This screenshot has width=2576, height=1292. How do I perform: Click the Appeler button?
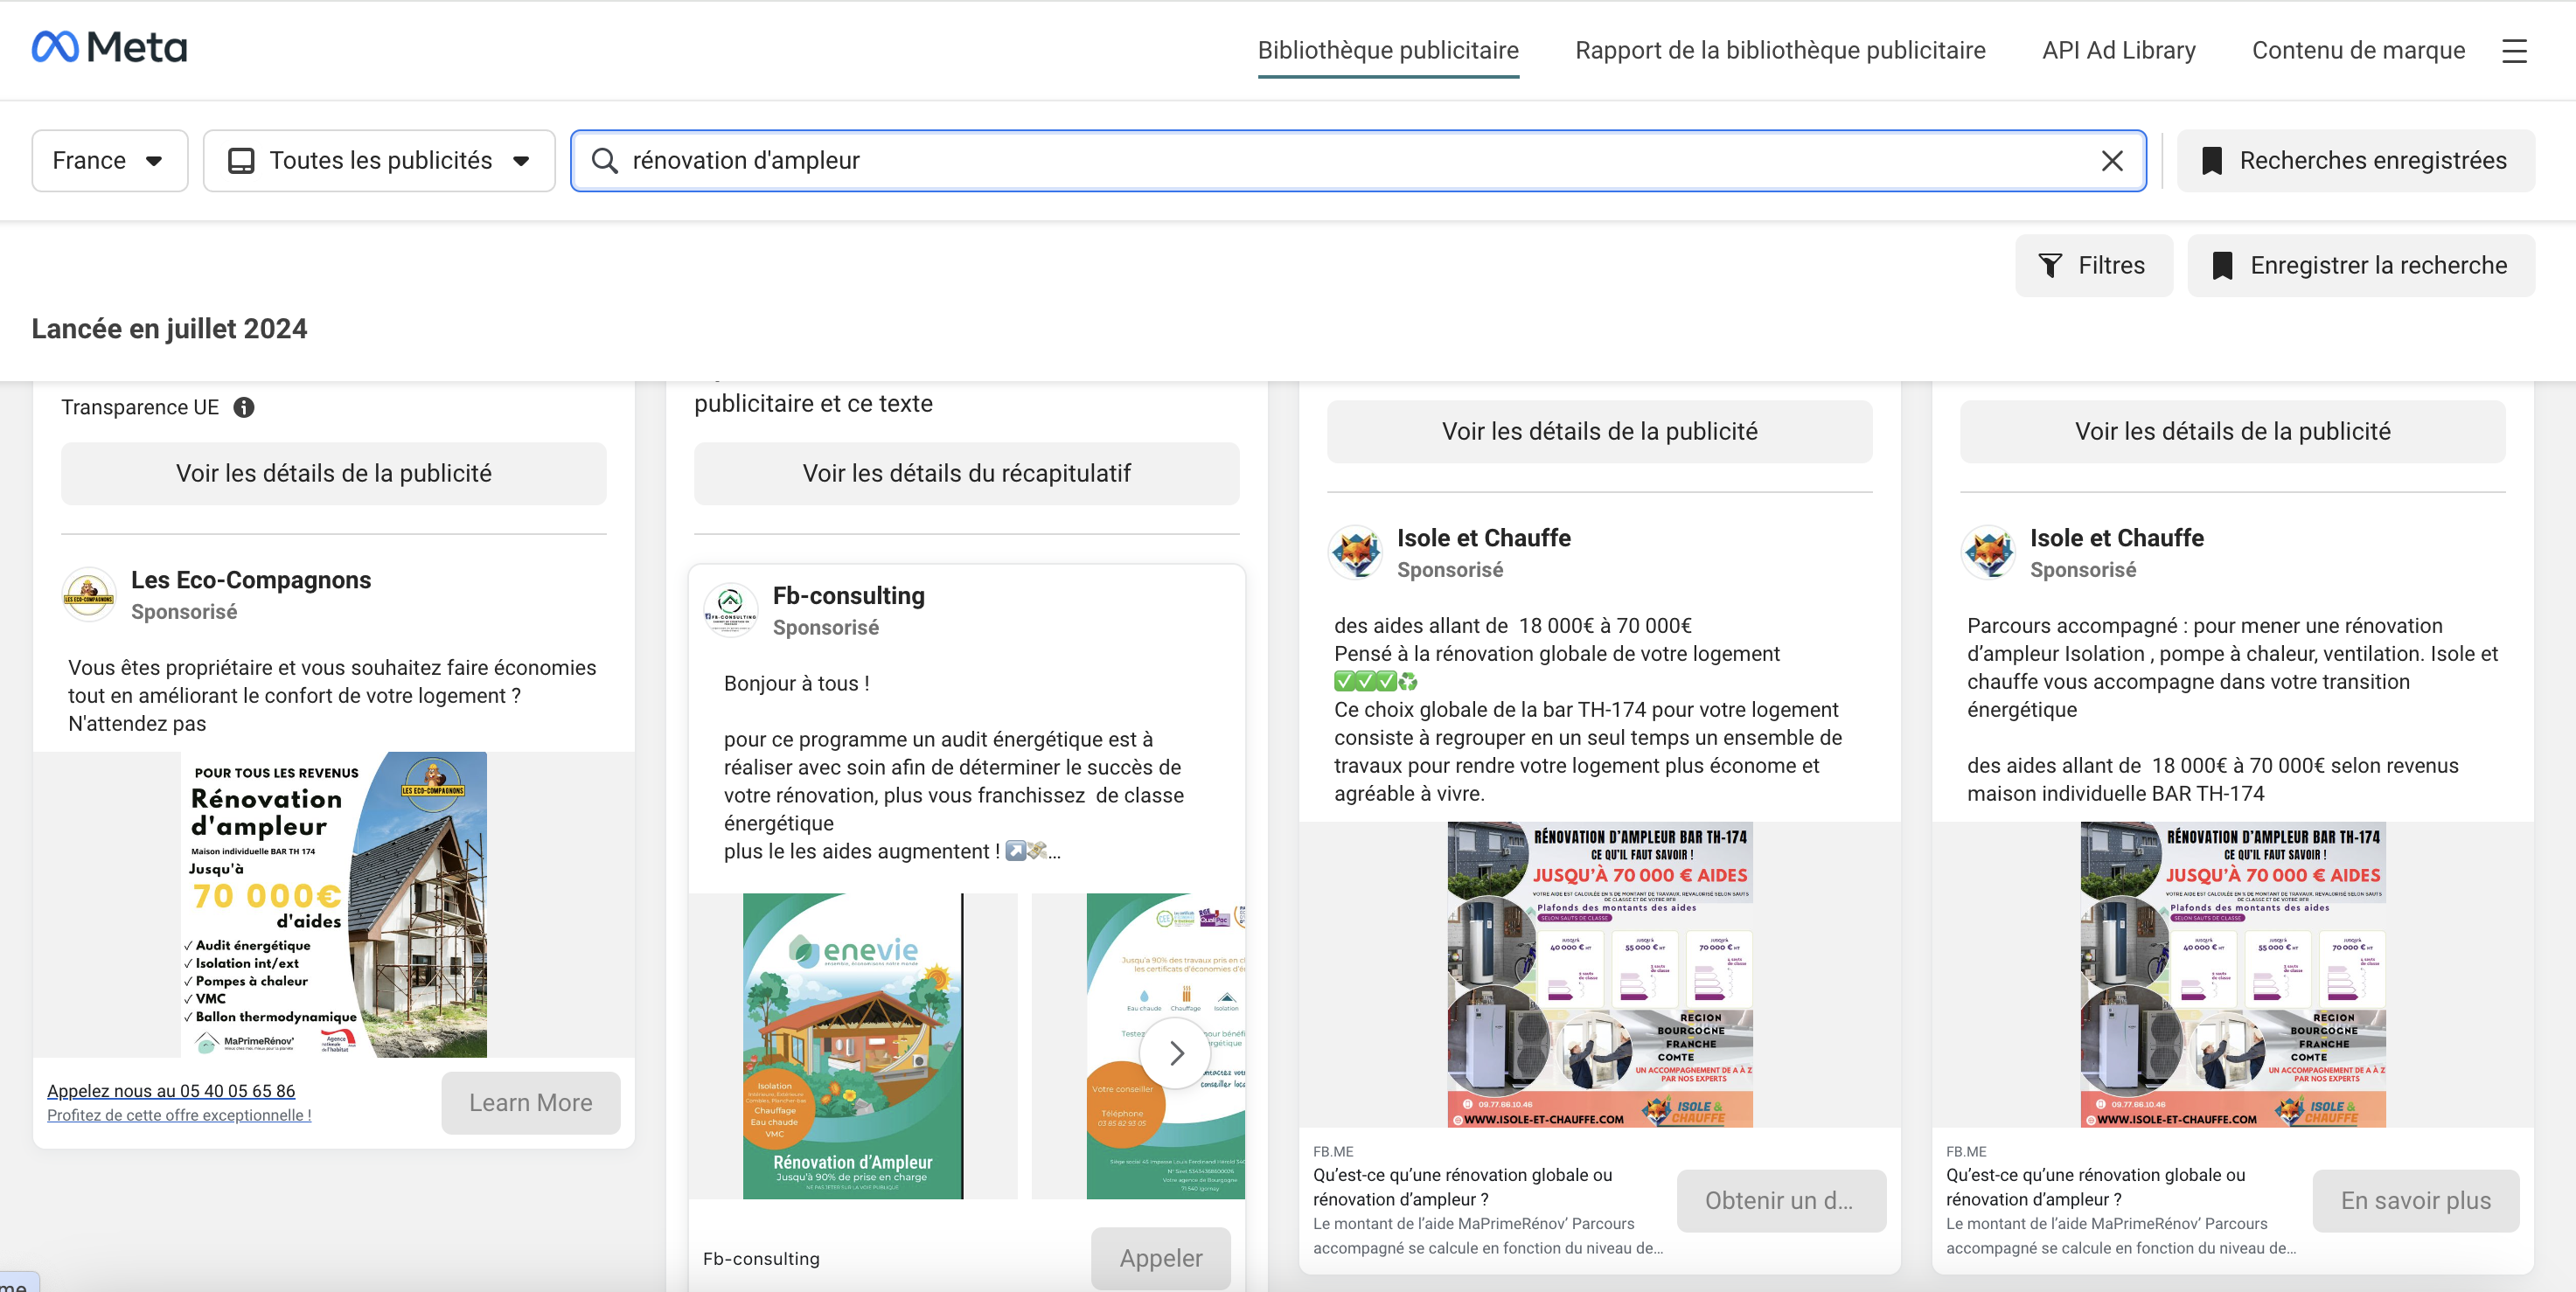1161,1258
